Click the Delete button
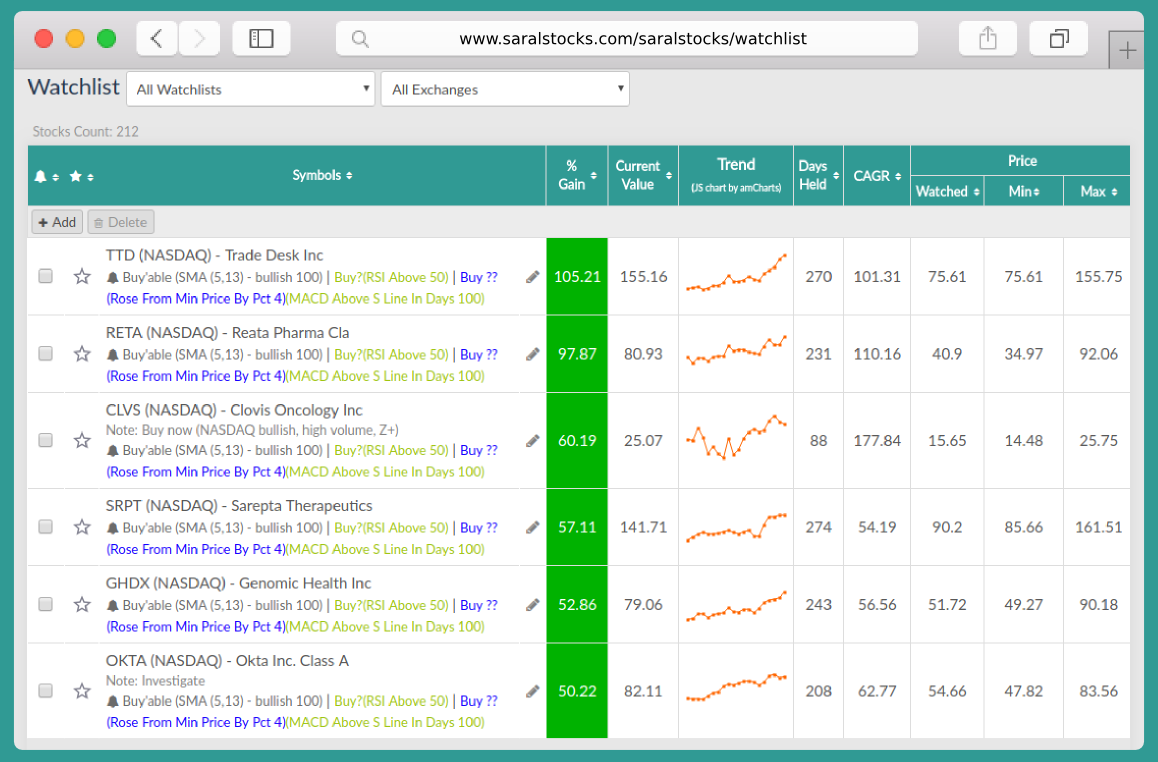This screenshot has width=1158, height=762. pyautogui.click(x=120, y=222)
